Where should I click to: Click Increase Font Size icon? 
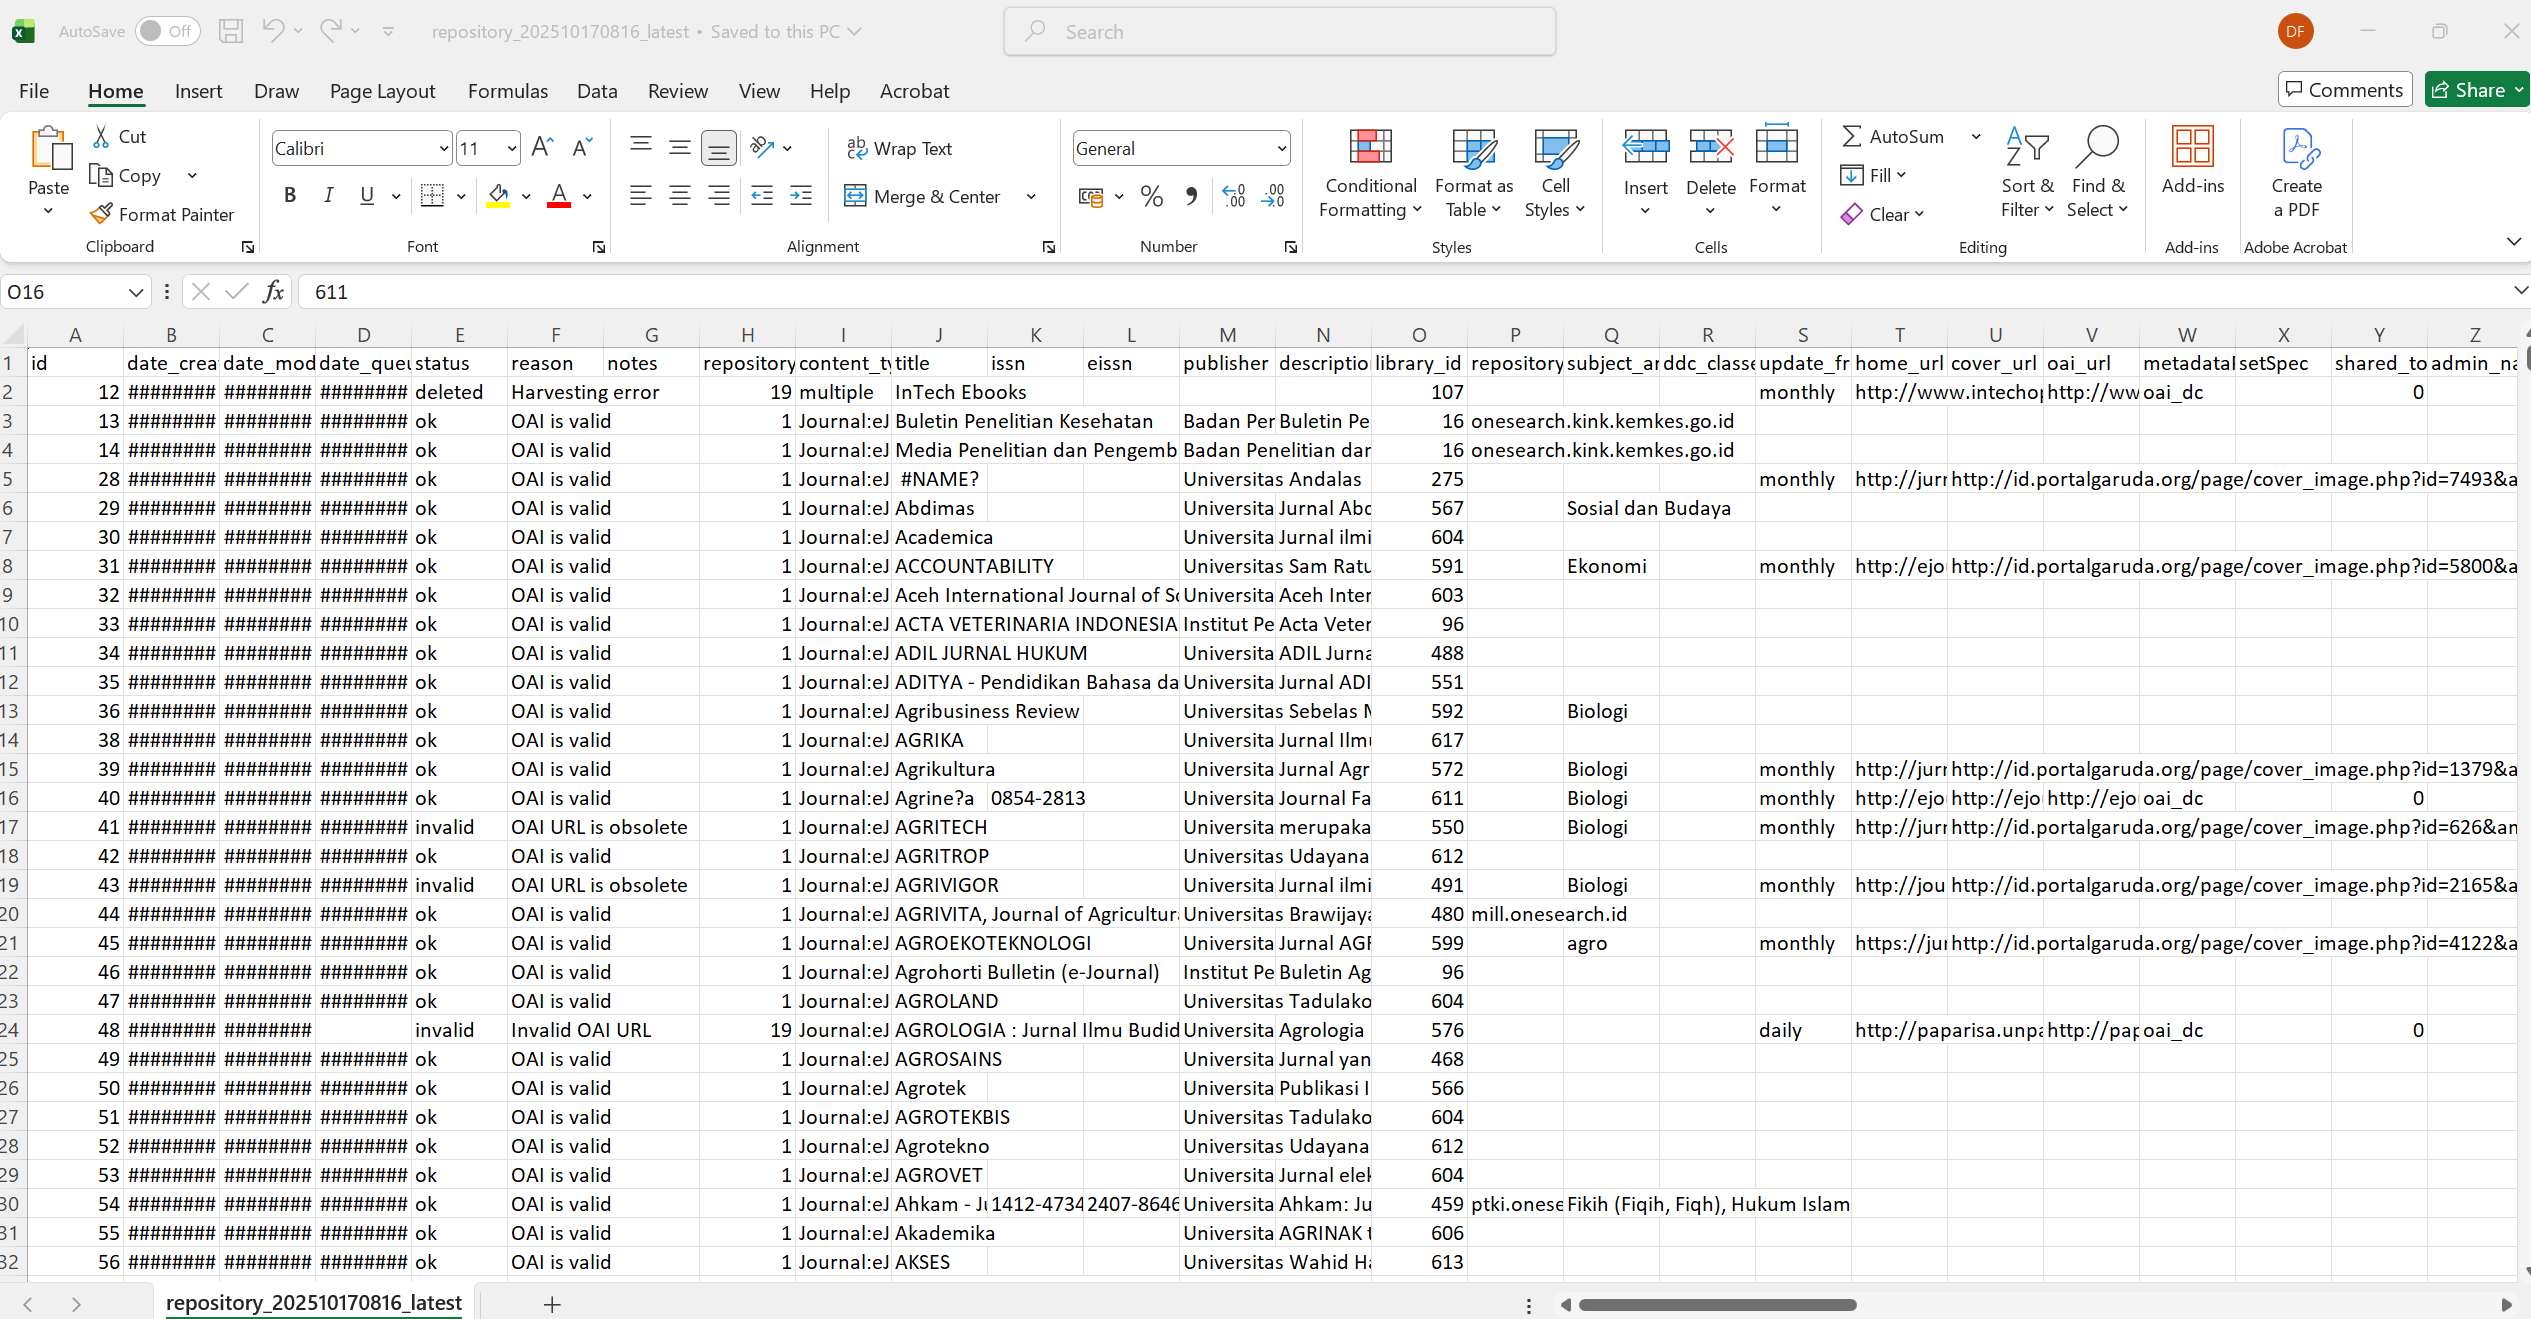click(542, 148)
